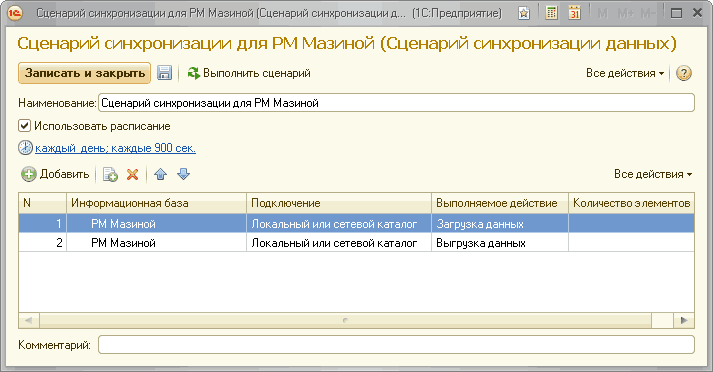Click the schedule clock icon
Viewport: 713px width, 372px height.
25,148
